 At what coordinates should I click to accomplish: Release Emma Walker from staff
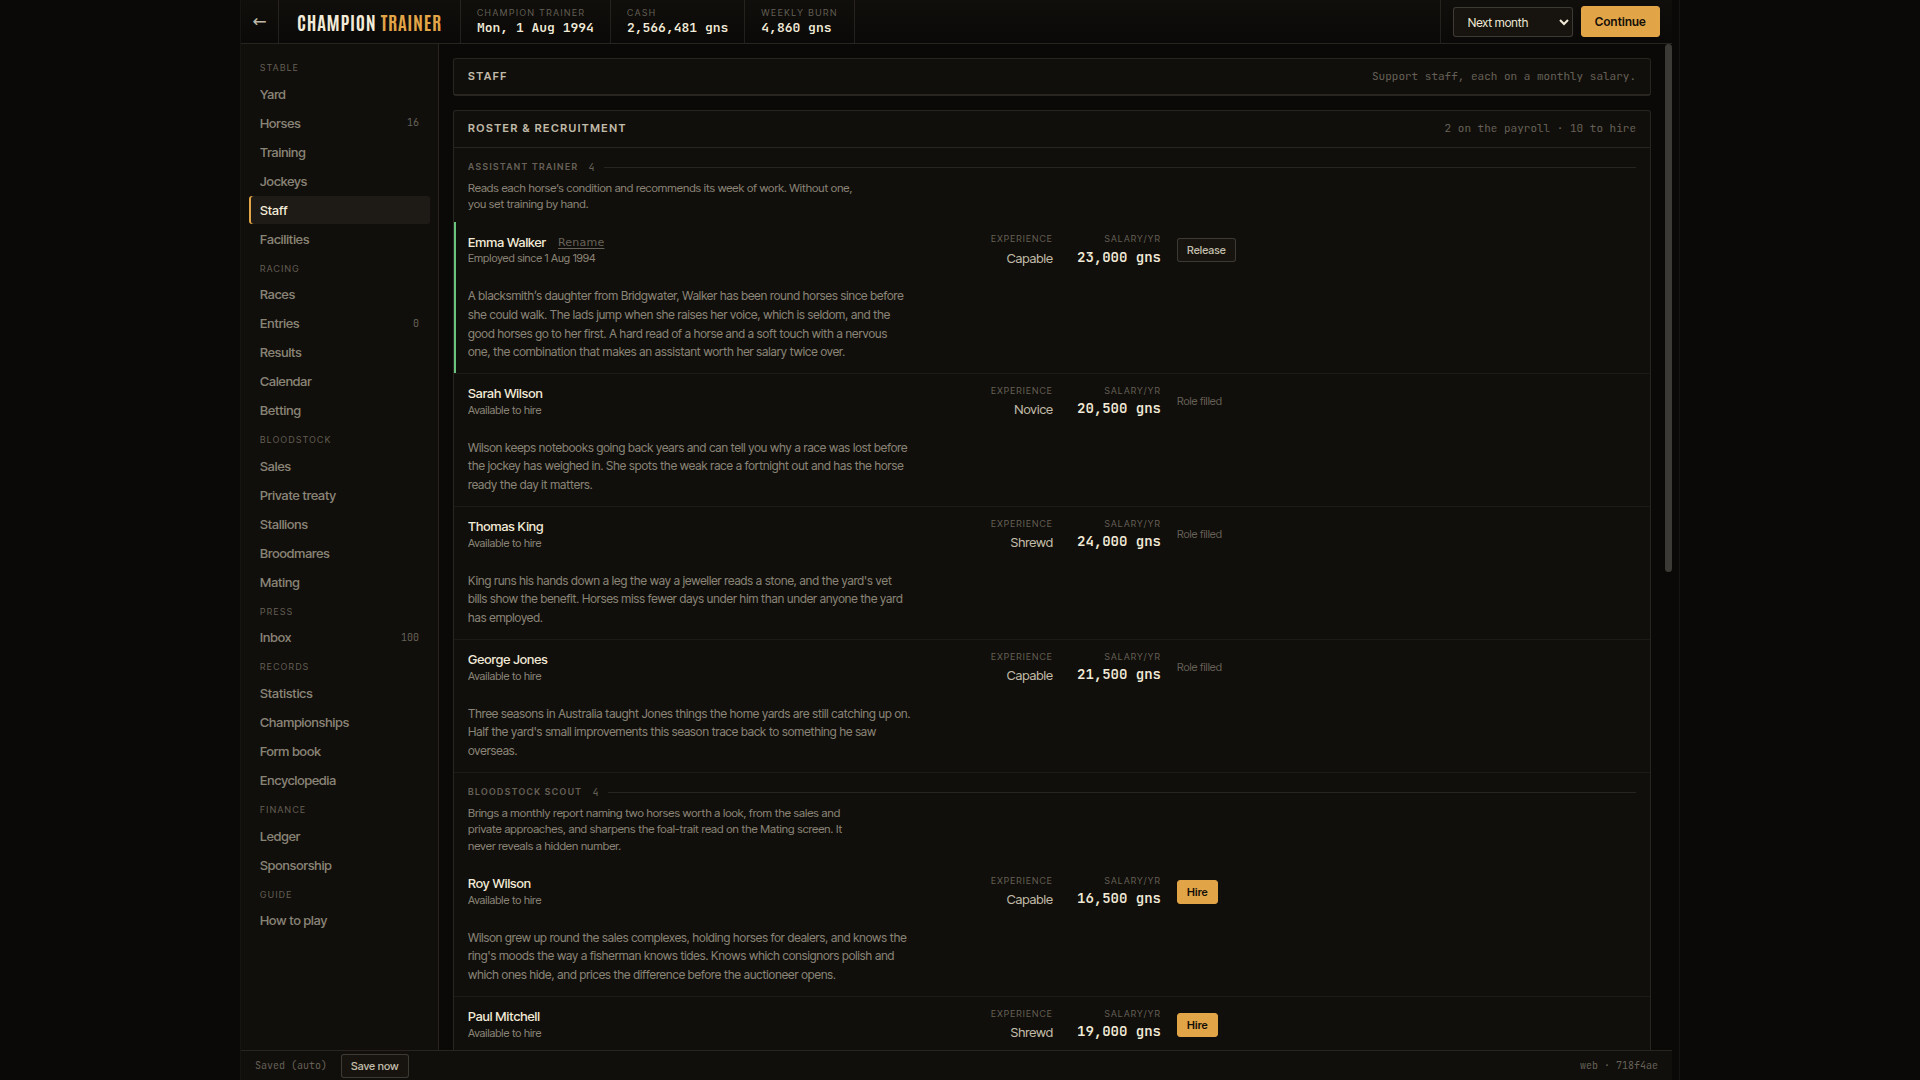(1206, 250)
